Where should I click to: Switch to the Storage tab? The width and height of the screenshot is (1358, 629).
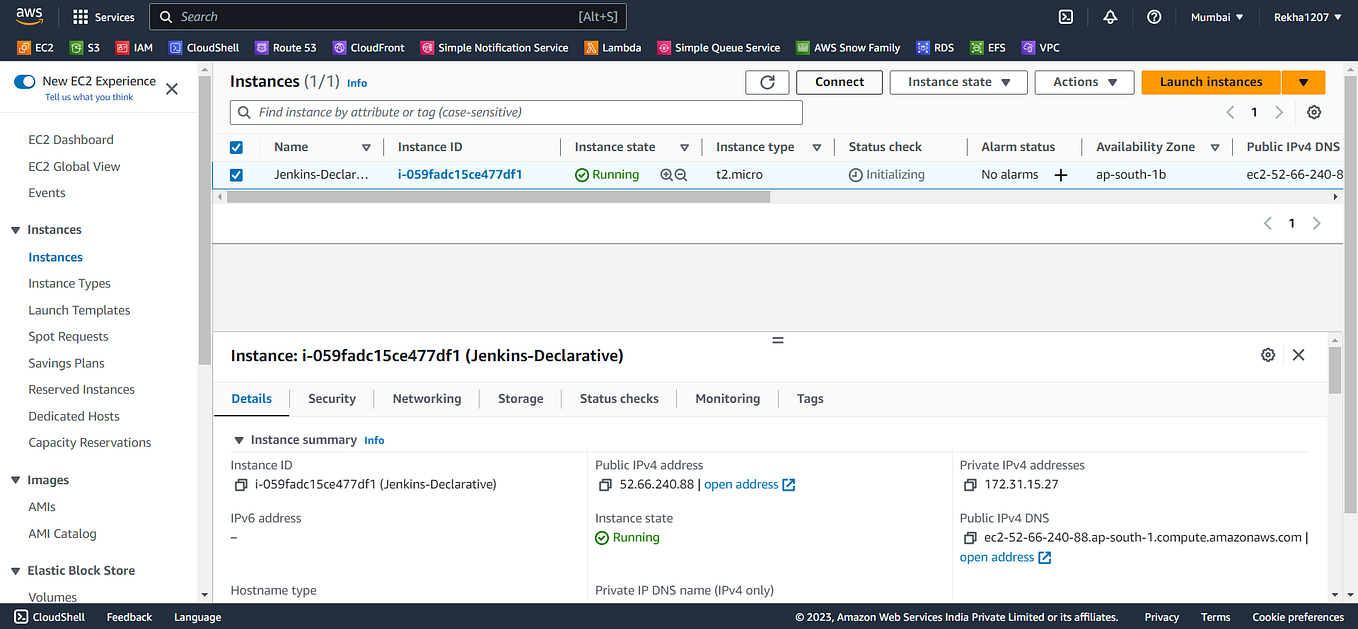point(520,398)
